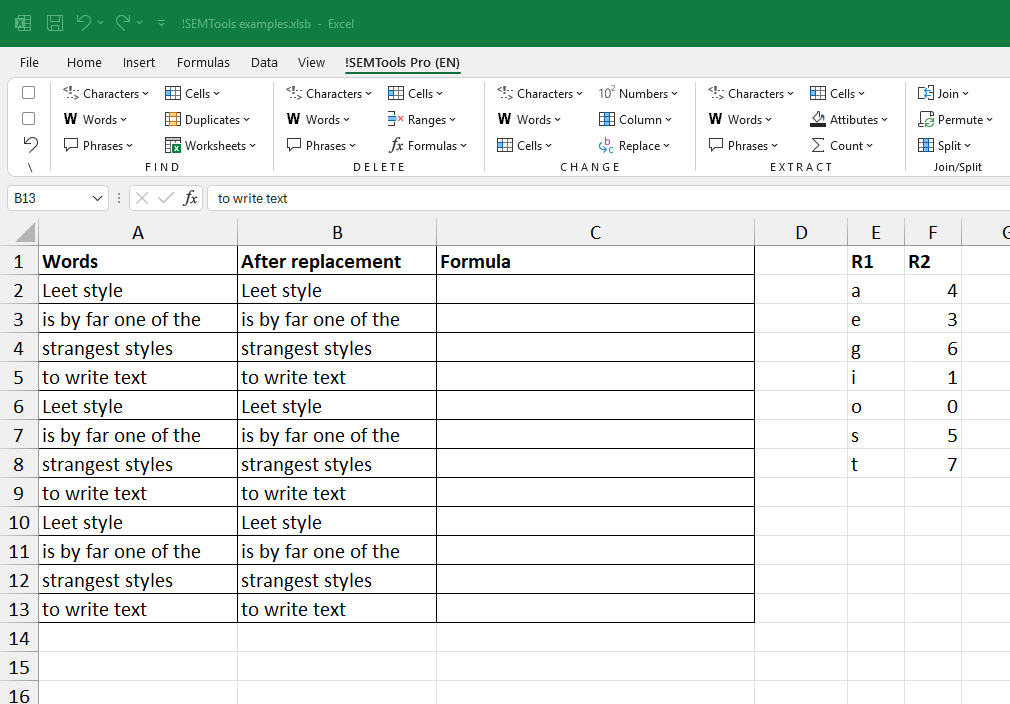Open the Column dropdown in CHANGE group
This screenshot has width=1010, height=704.
coord(637,119)
